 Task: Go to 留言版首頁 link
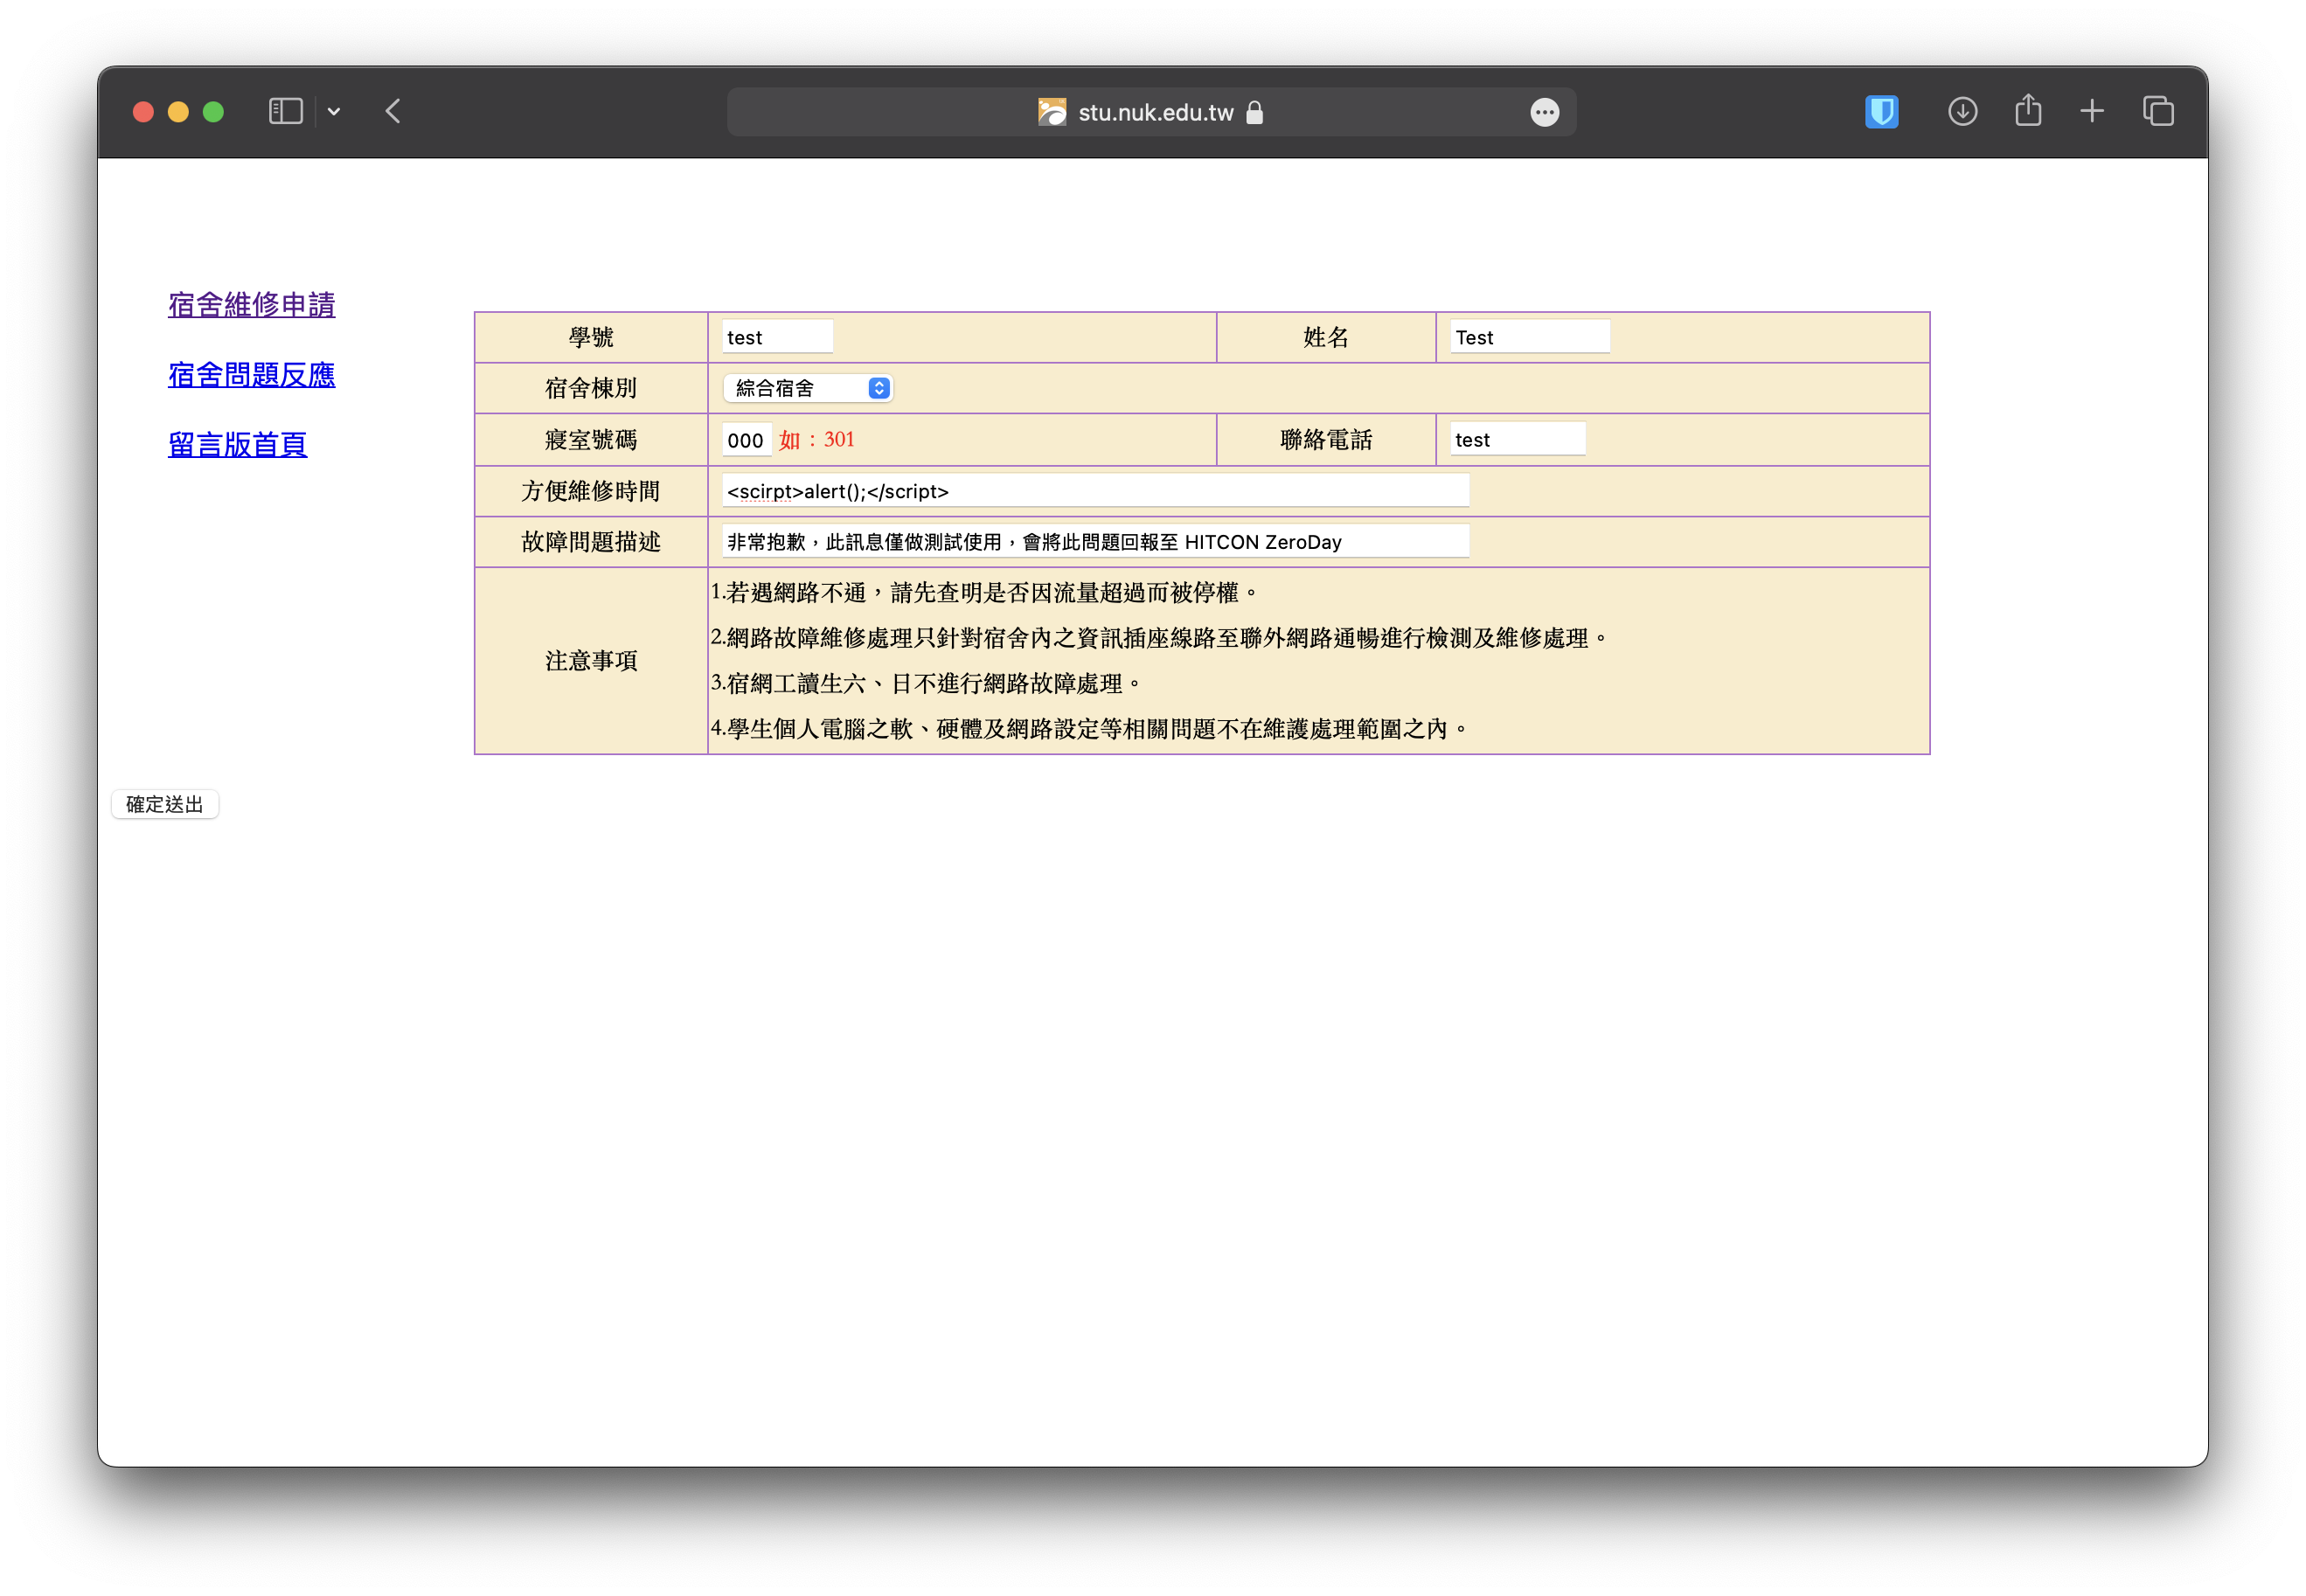click(x=237, y=445)
